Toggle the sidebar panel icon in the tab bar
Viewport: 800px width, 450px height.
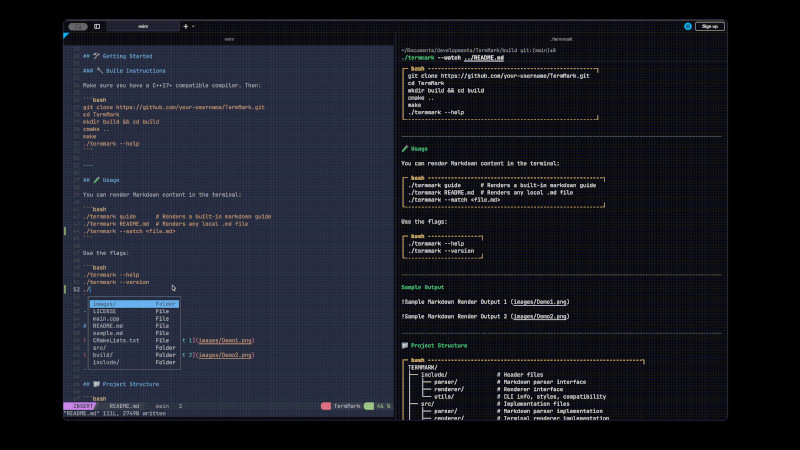tap(97, 27)
